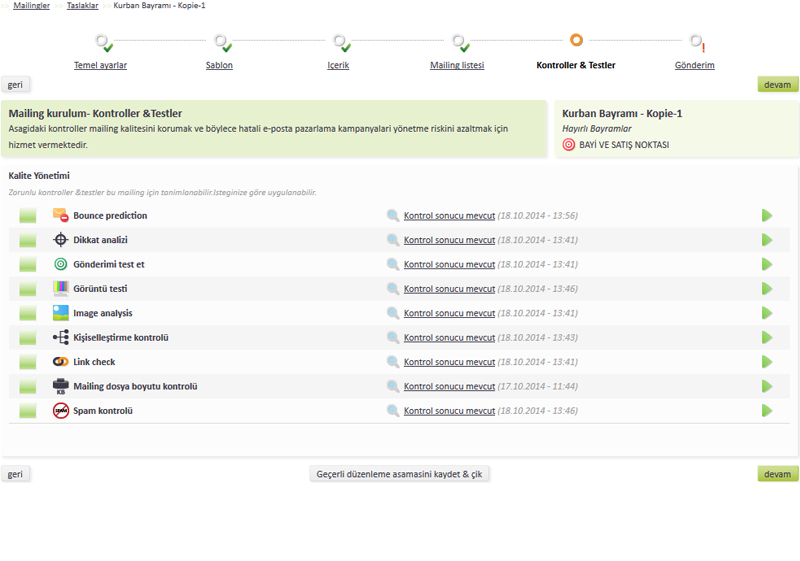Click the Spam kontrolü icon
Screen dimensions: 800x561
60,411
